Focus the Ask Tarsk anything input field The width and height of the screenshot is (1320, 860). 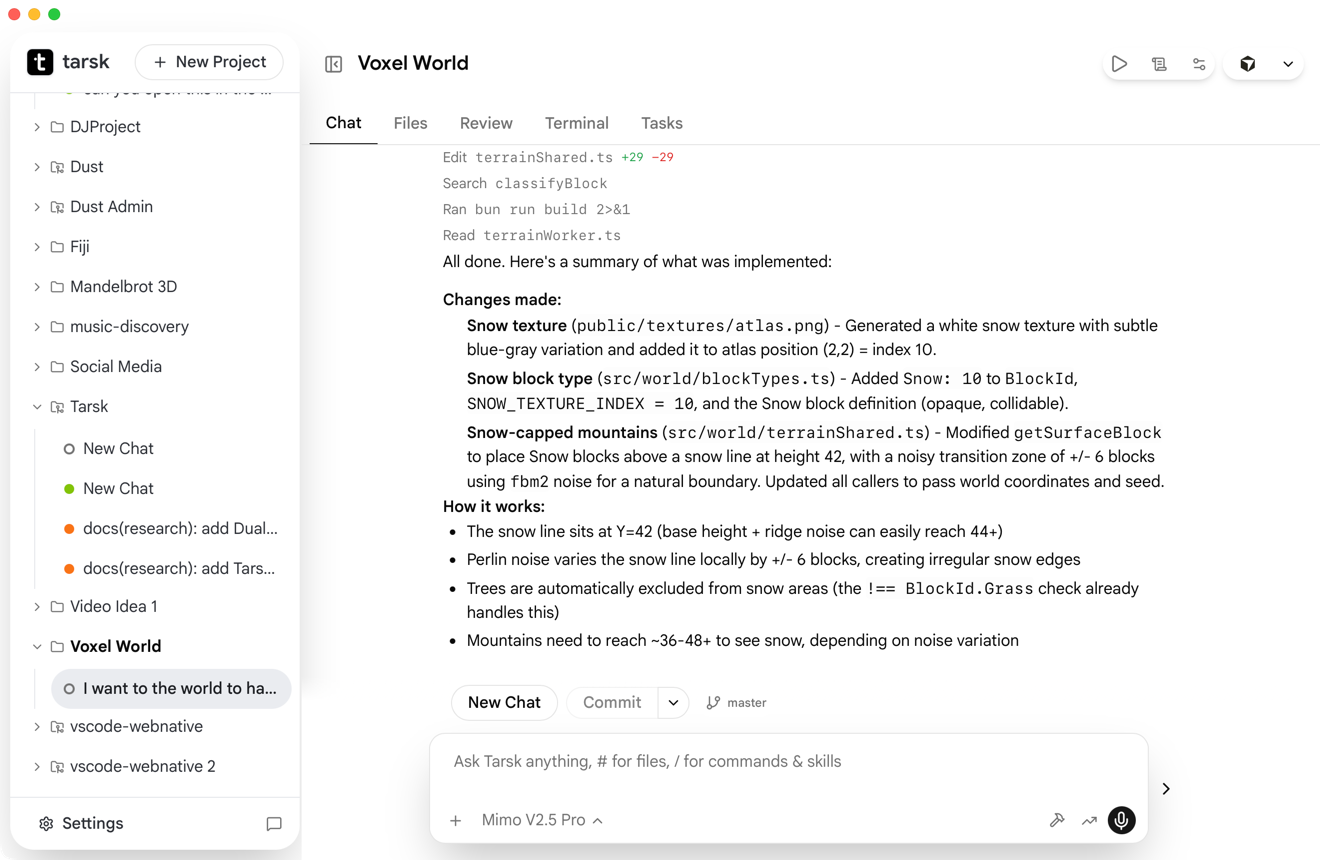[788, 762]
